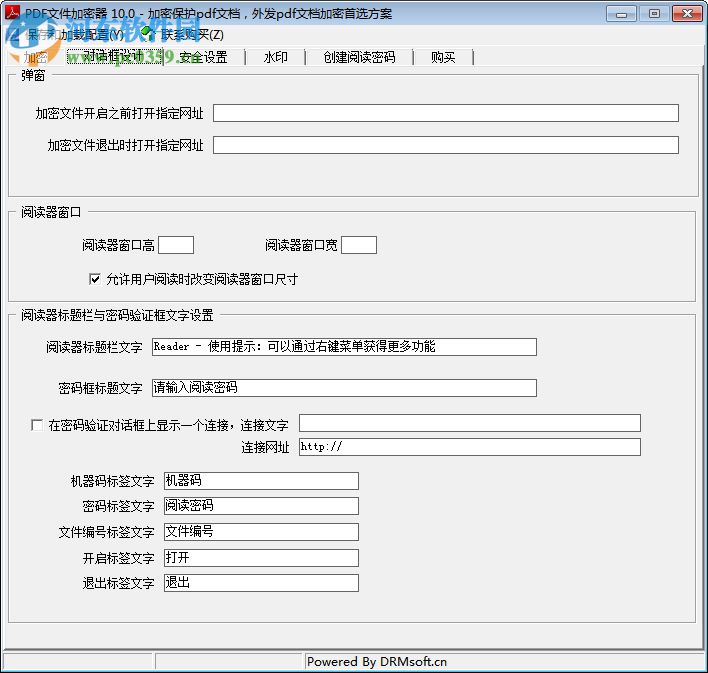Click the 连接网址 field containing http://
This screenshot has width=708, height=673.
tap(470, 447)
